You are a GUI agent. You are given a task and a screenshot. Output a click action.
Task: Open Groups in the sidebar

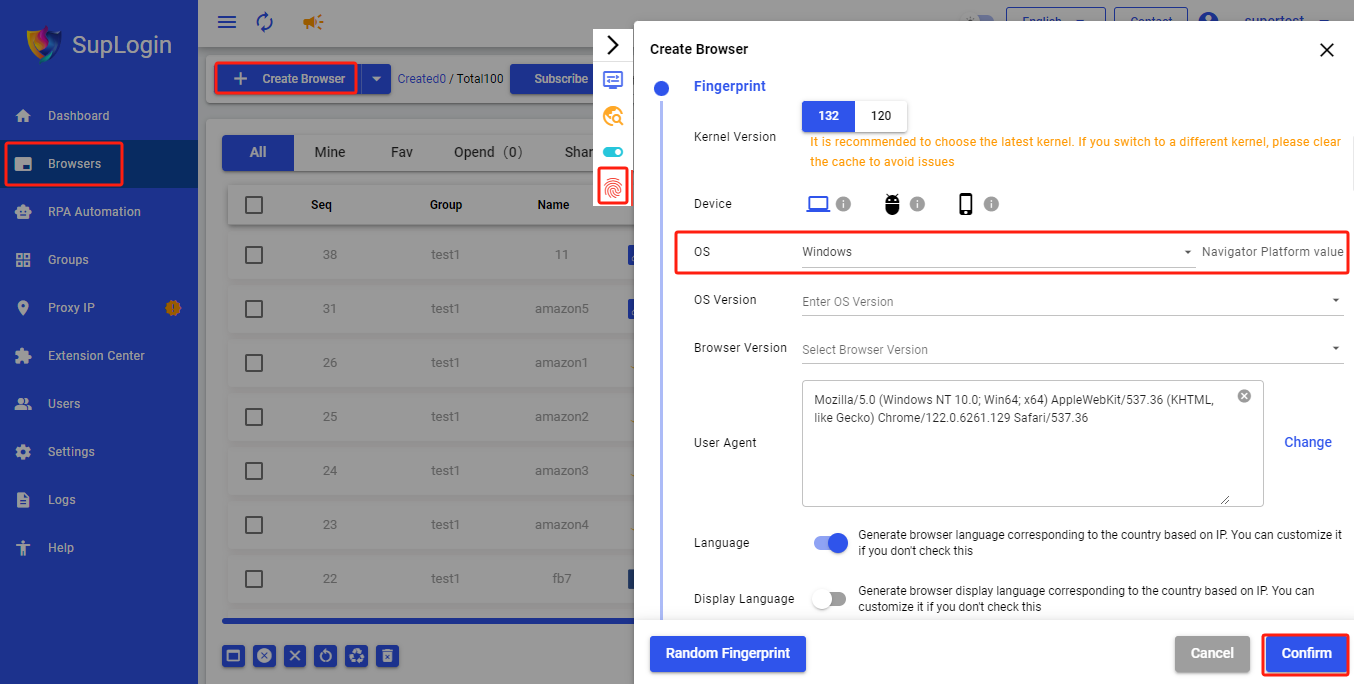[x=99, y=260]
